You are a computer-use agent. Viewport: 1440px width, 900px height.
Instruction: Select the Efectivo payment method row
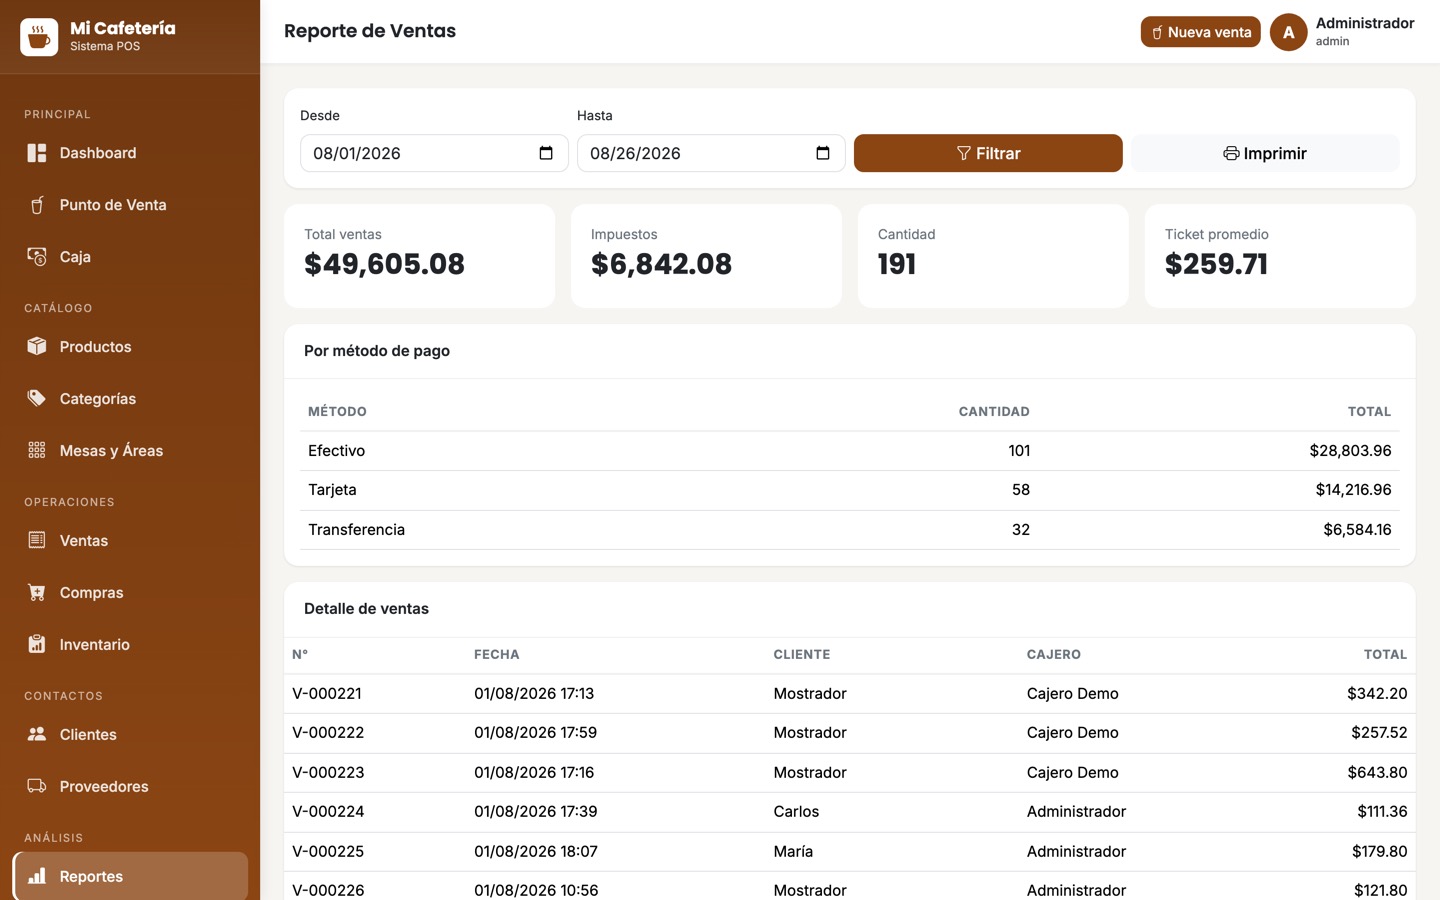click(850, 451)
